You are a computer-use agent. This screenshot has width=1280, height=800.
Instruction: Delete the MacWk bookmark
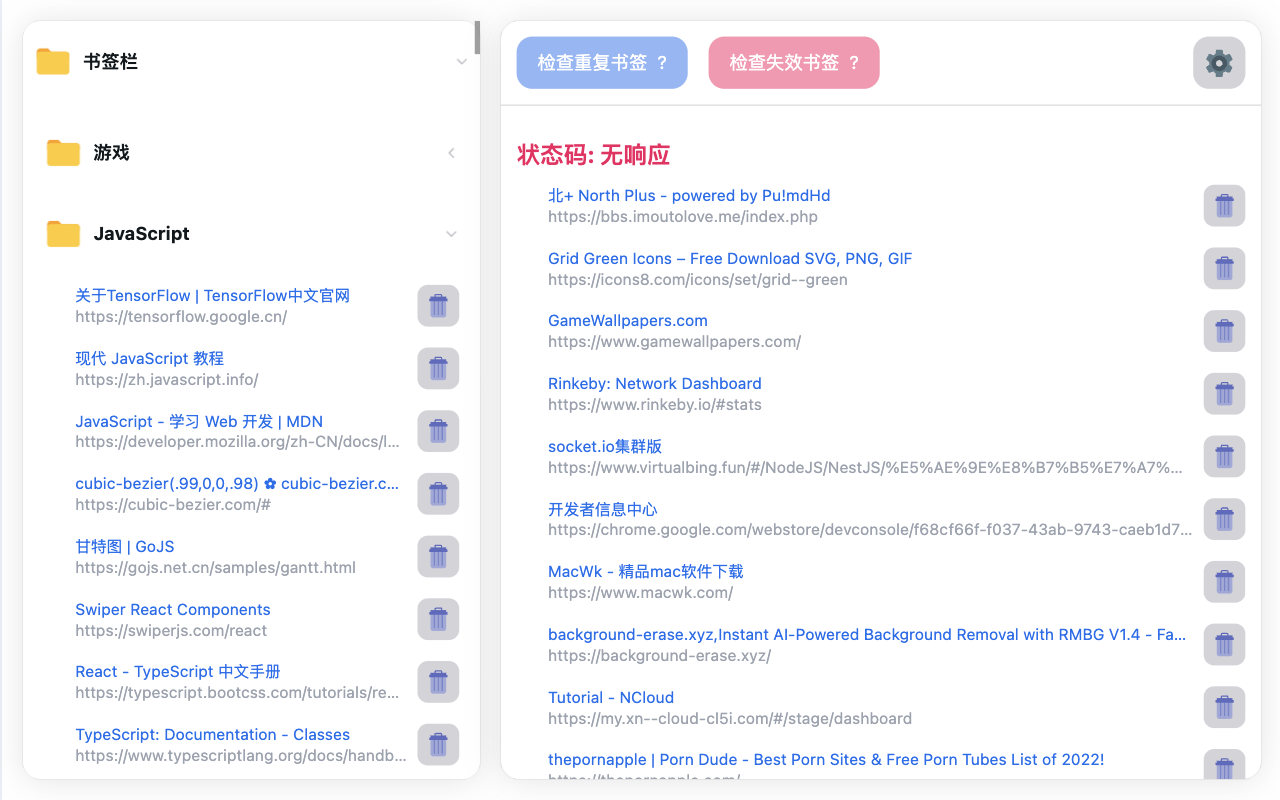[x=1224, y=581]
